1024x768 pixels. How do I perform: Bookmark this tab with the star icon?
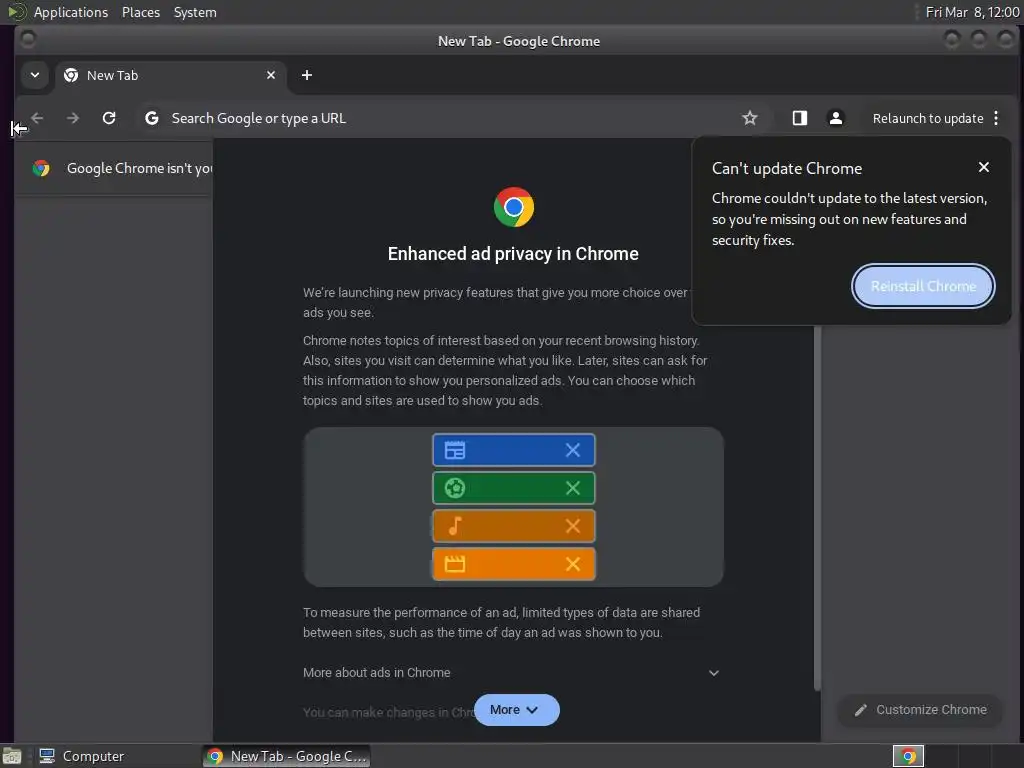coord(750,118)
